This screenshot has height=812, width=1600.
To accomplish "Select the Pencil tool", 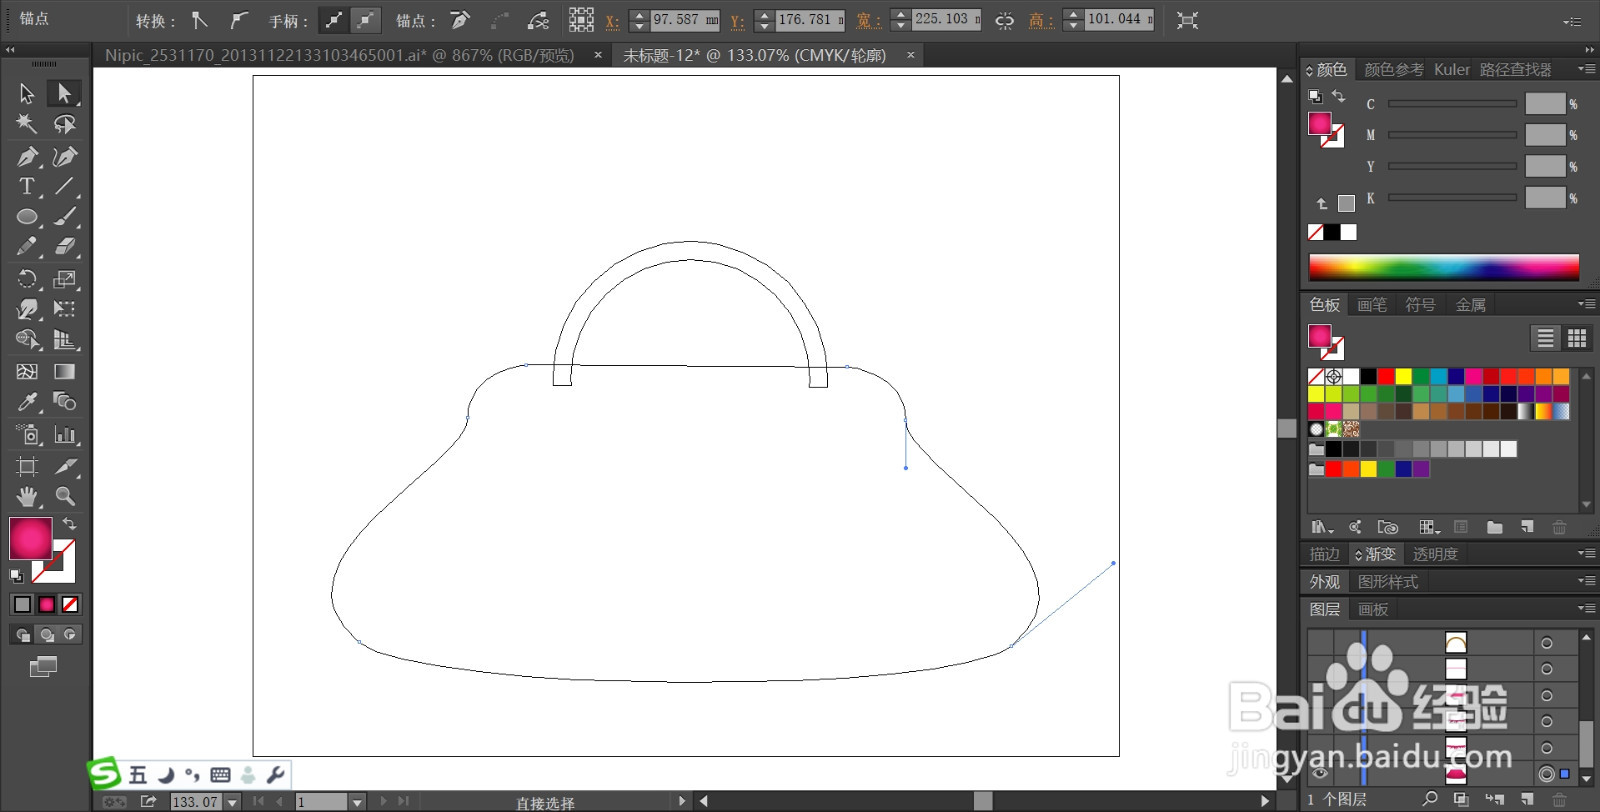I will (27, 247).
